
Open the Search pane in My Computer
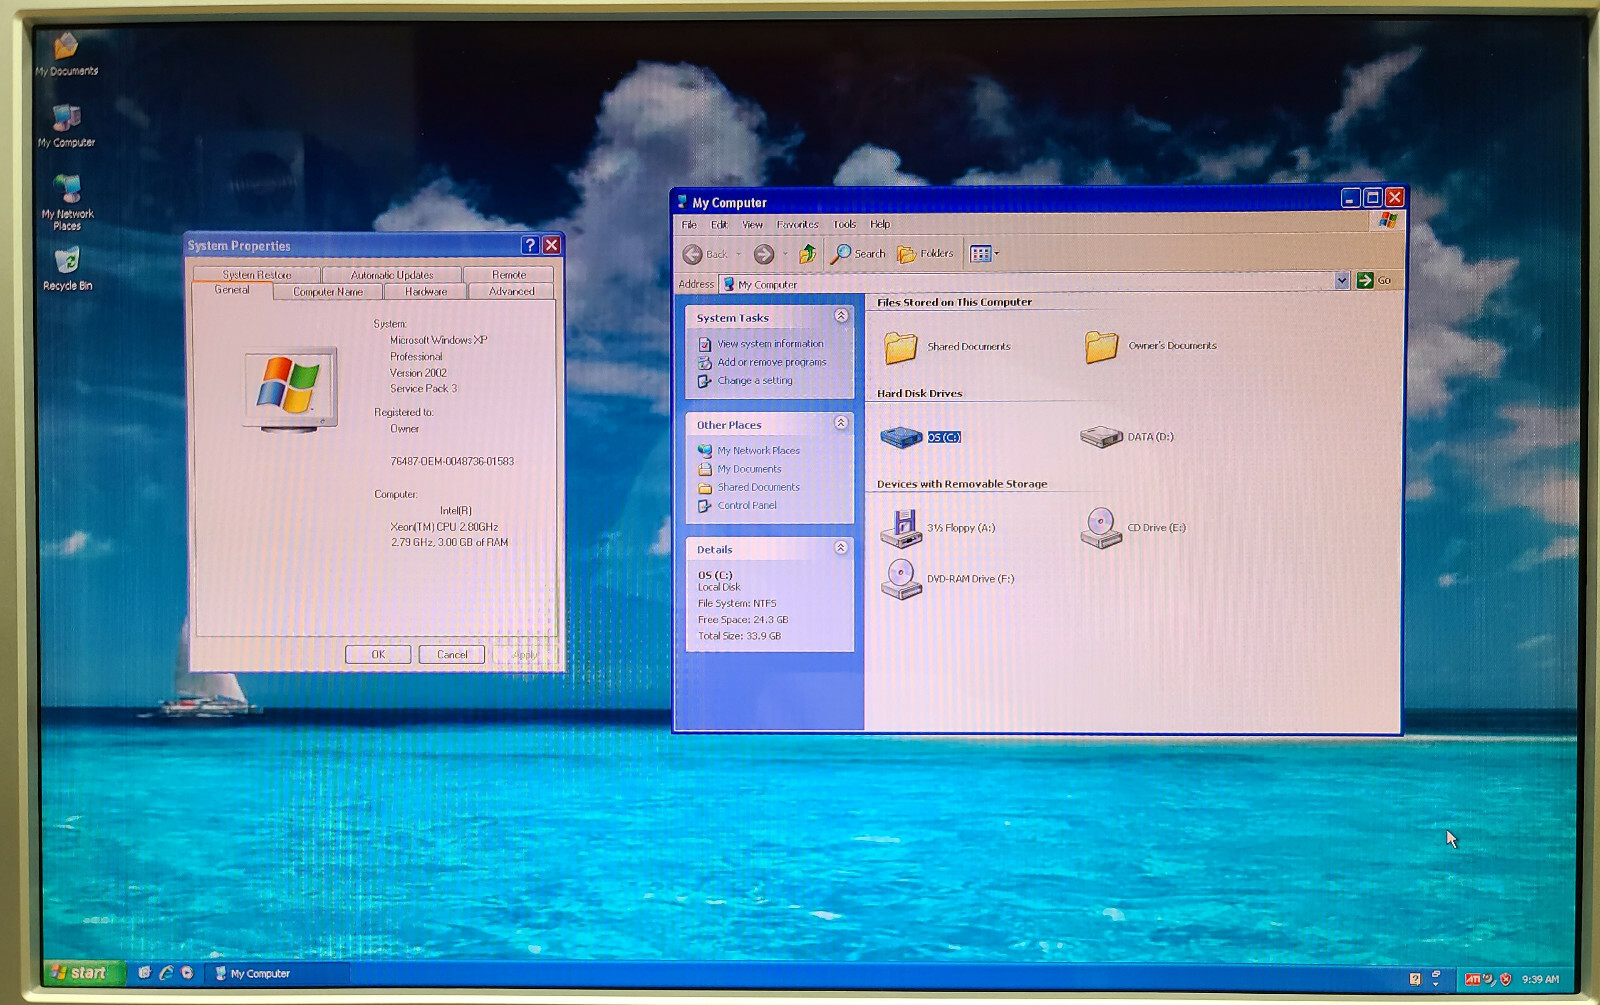[858, 253]
